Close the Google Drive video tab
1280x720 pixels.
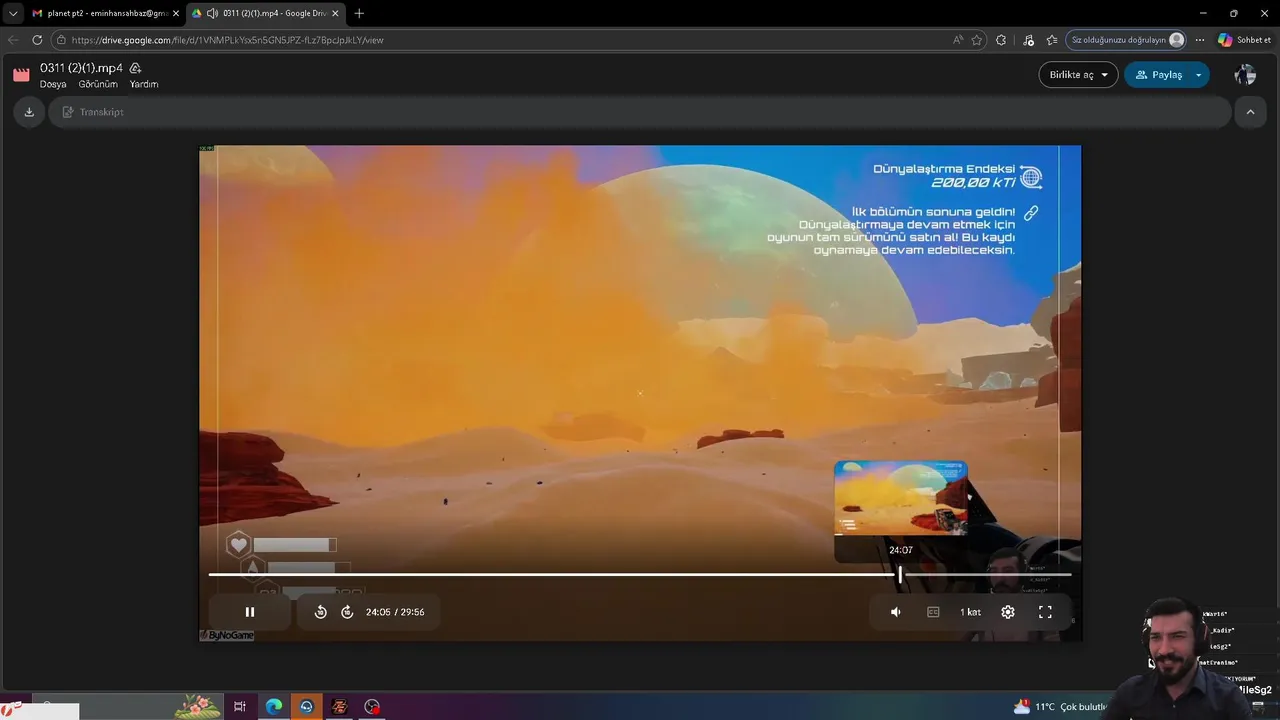[335, 13]
